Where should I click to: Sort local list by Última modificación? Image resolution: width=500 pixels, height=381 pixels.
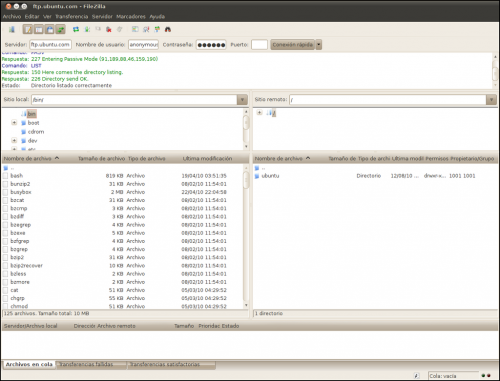click(207, 158)
